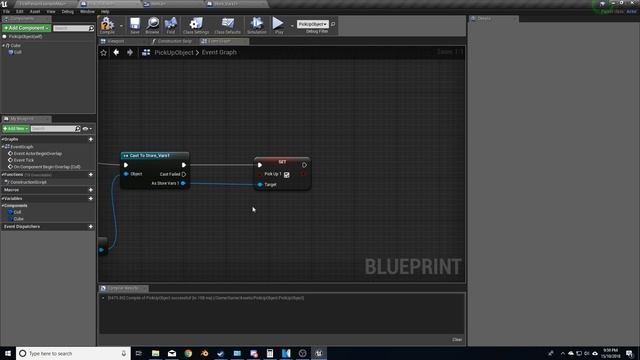The height and width of the screenshot is (360, 640).
Task: Collapse the Cube component in Components tree
Action: [x=4, y=46]
